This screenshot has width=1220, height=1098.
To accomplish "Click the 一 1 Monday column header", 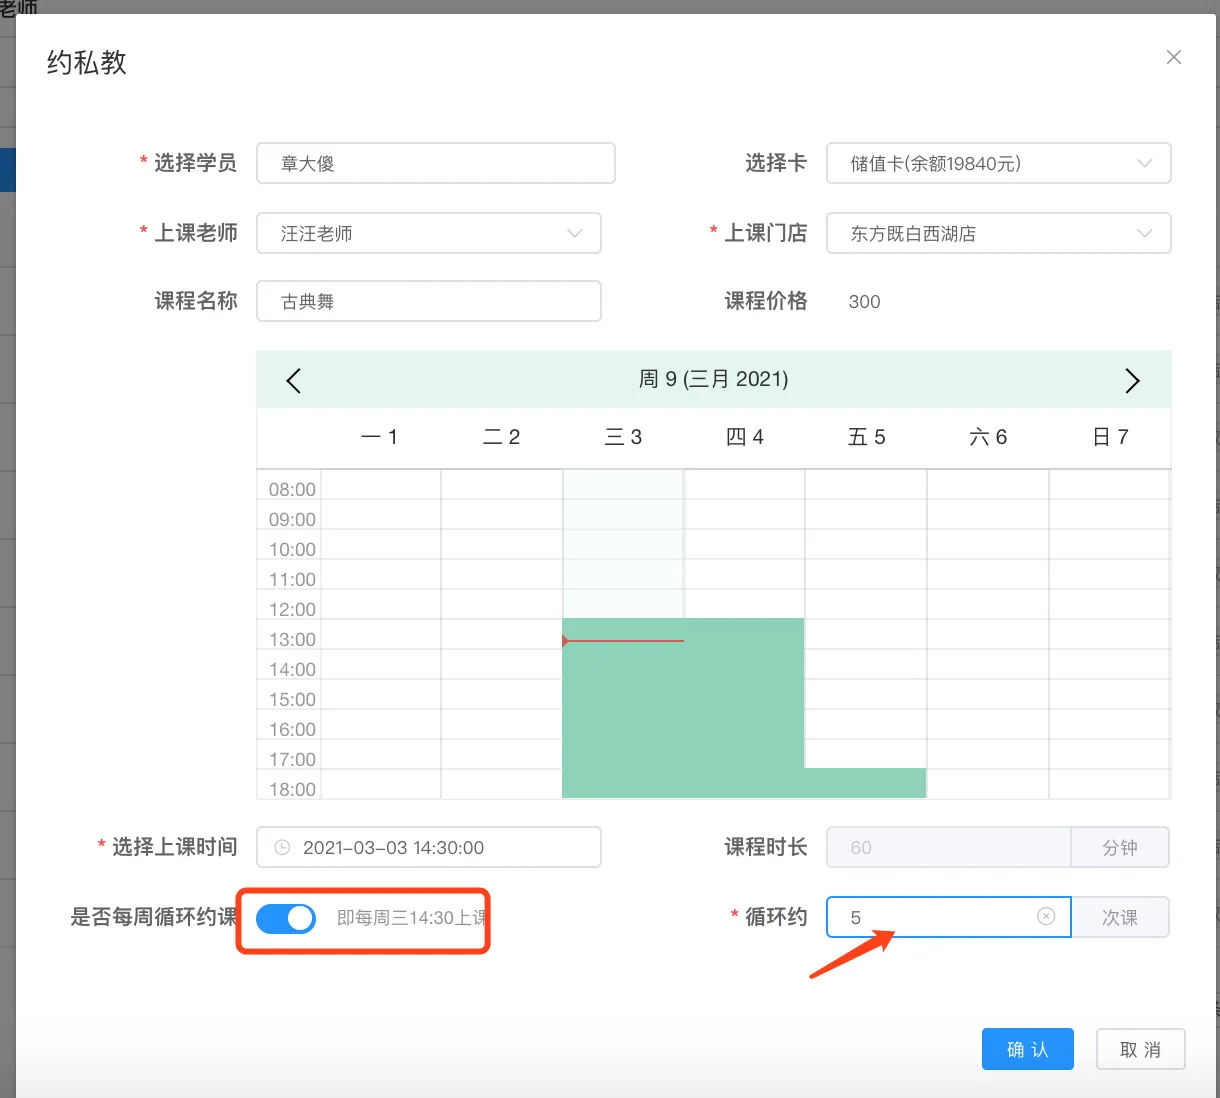I will (380, 437).
